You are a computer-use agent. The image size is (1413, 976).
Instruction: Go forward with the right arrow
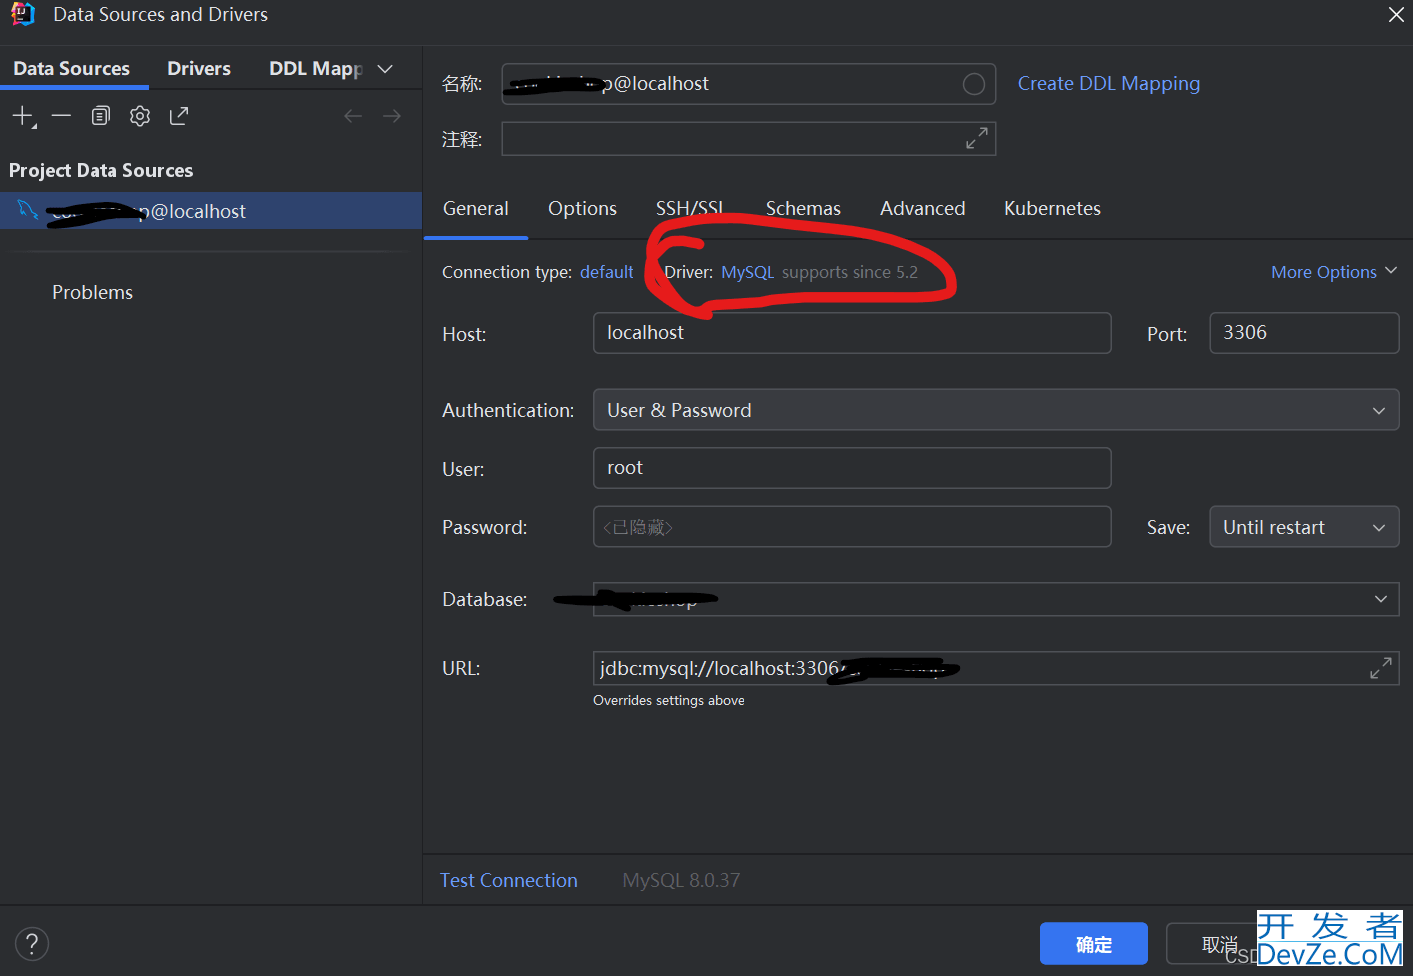point(392,116)
